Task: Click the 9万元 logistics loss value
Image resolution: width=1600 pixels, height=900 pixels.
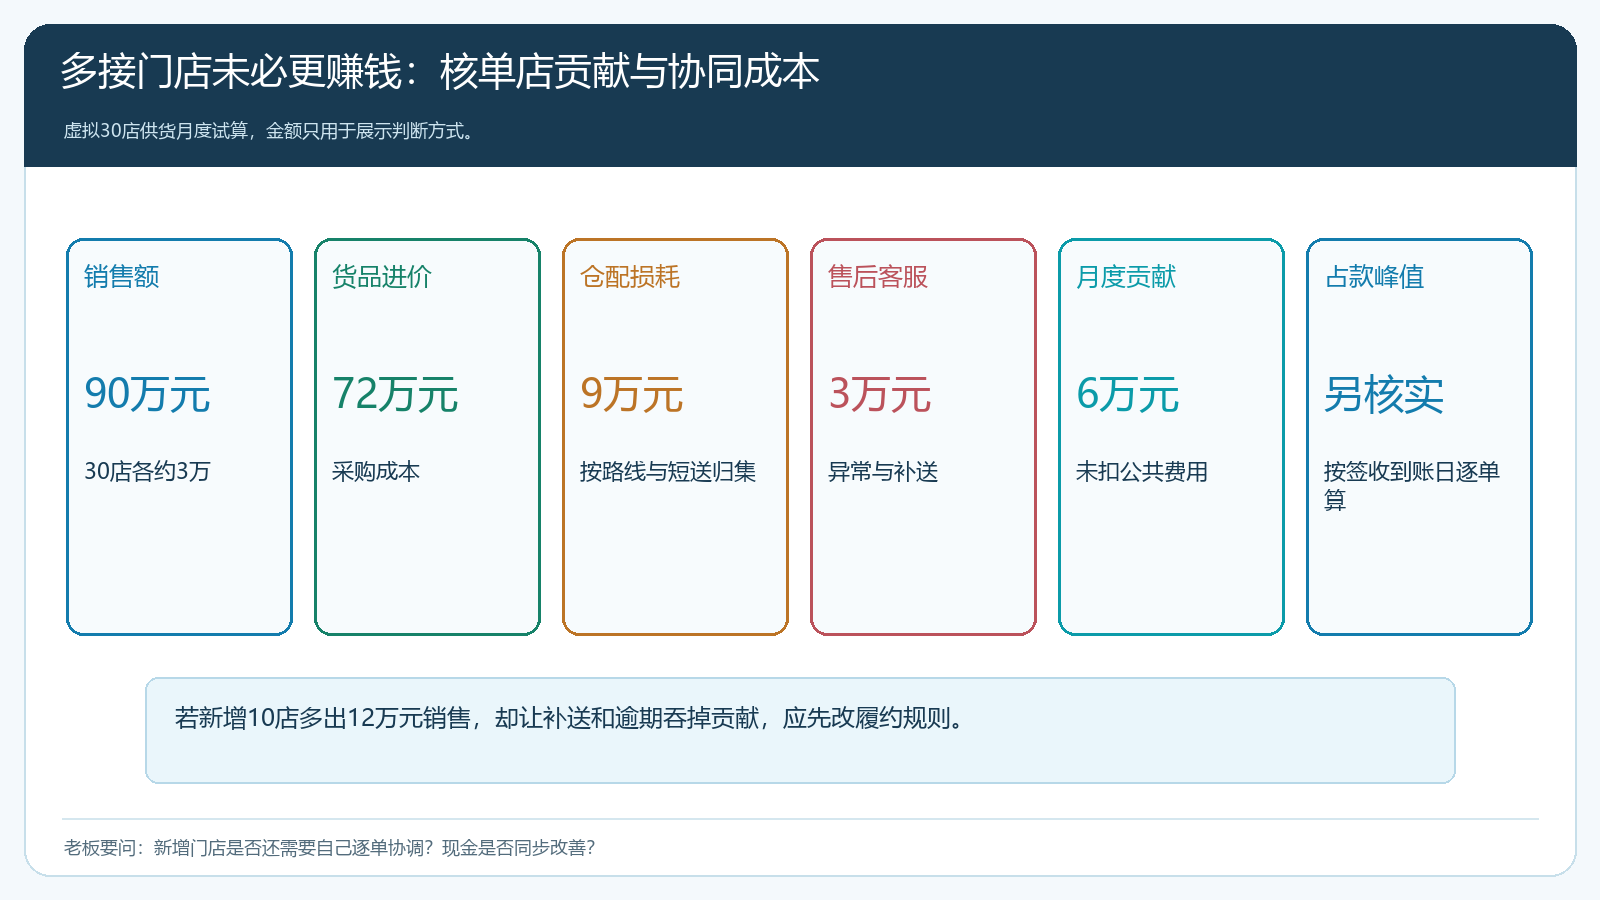Action: click(632, 394)
